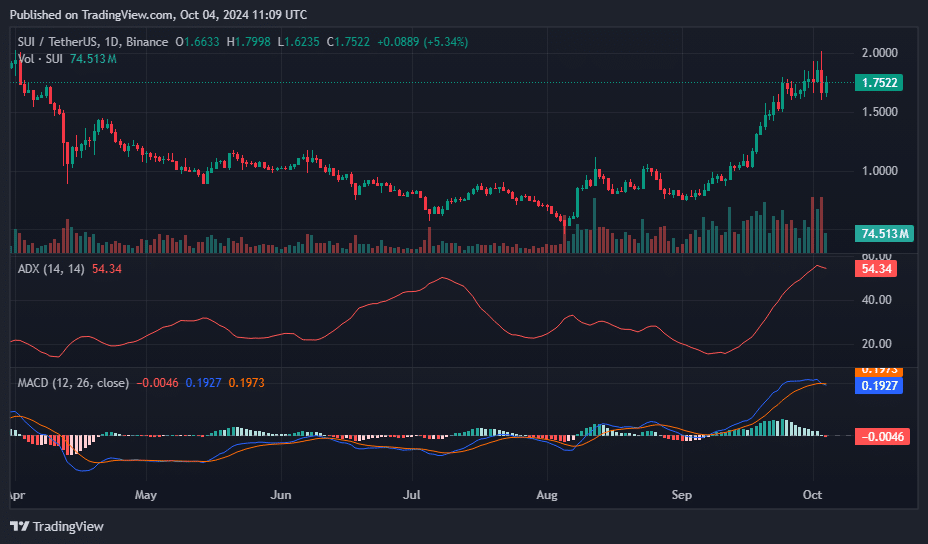Click the 1.0000 price axis label
This screenshot has width=928, height=544.
coord(879,170)
